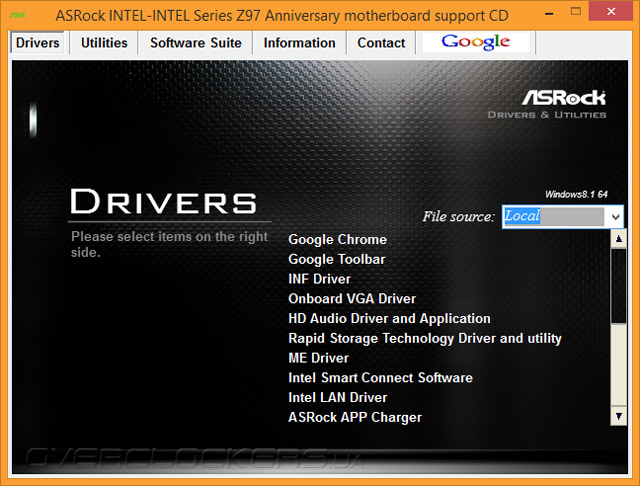Screen dimensions: 640x486
Task: Switch to the Information tab
Action: pyautogui.click(x=299, y=43)
